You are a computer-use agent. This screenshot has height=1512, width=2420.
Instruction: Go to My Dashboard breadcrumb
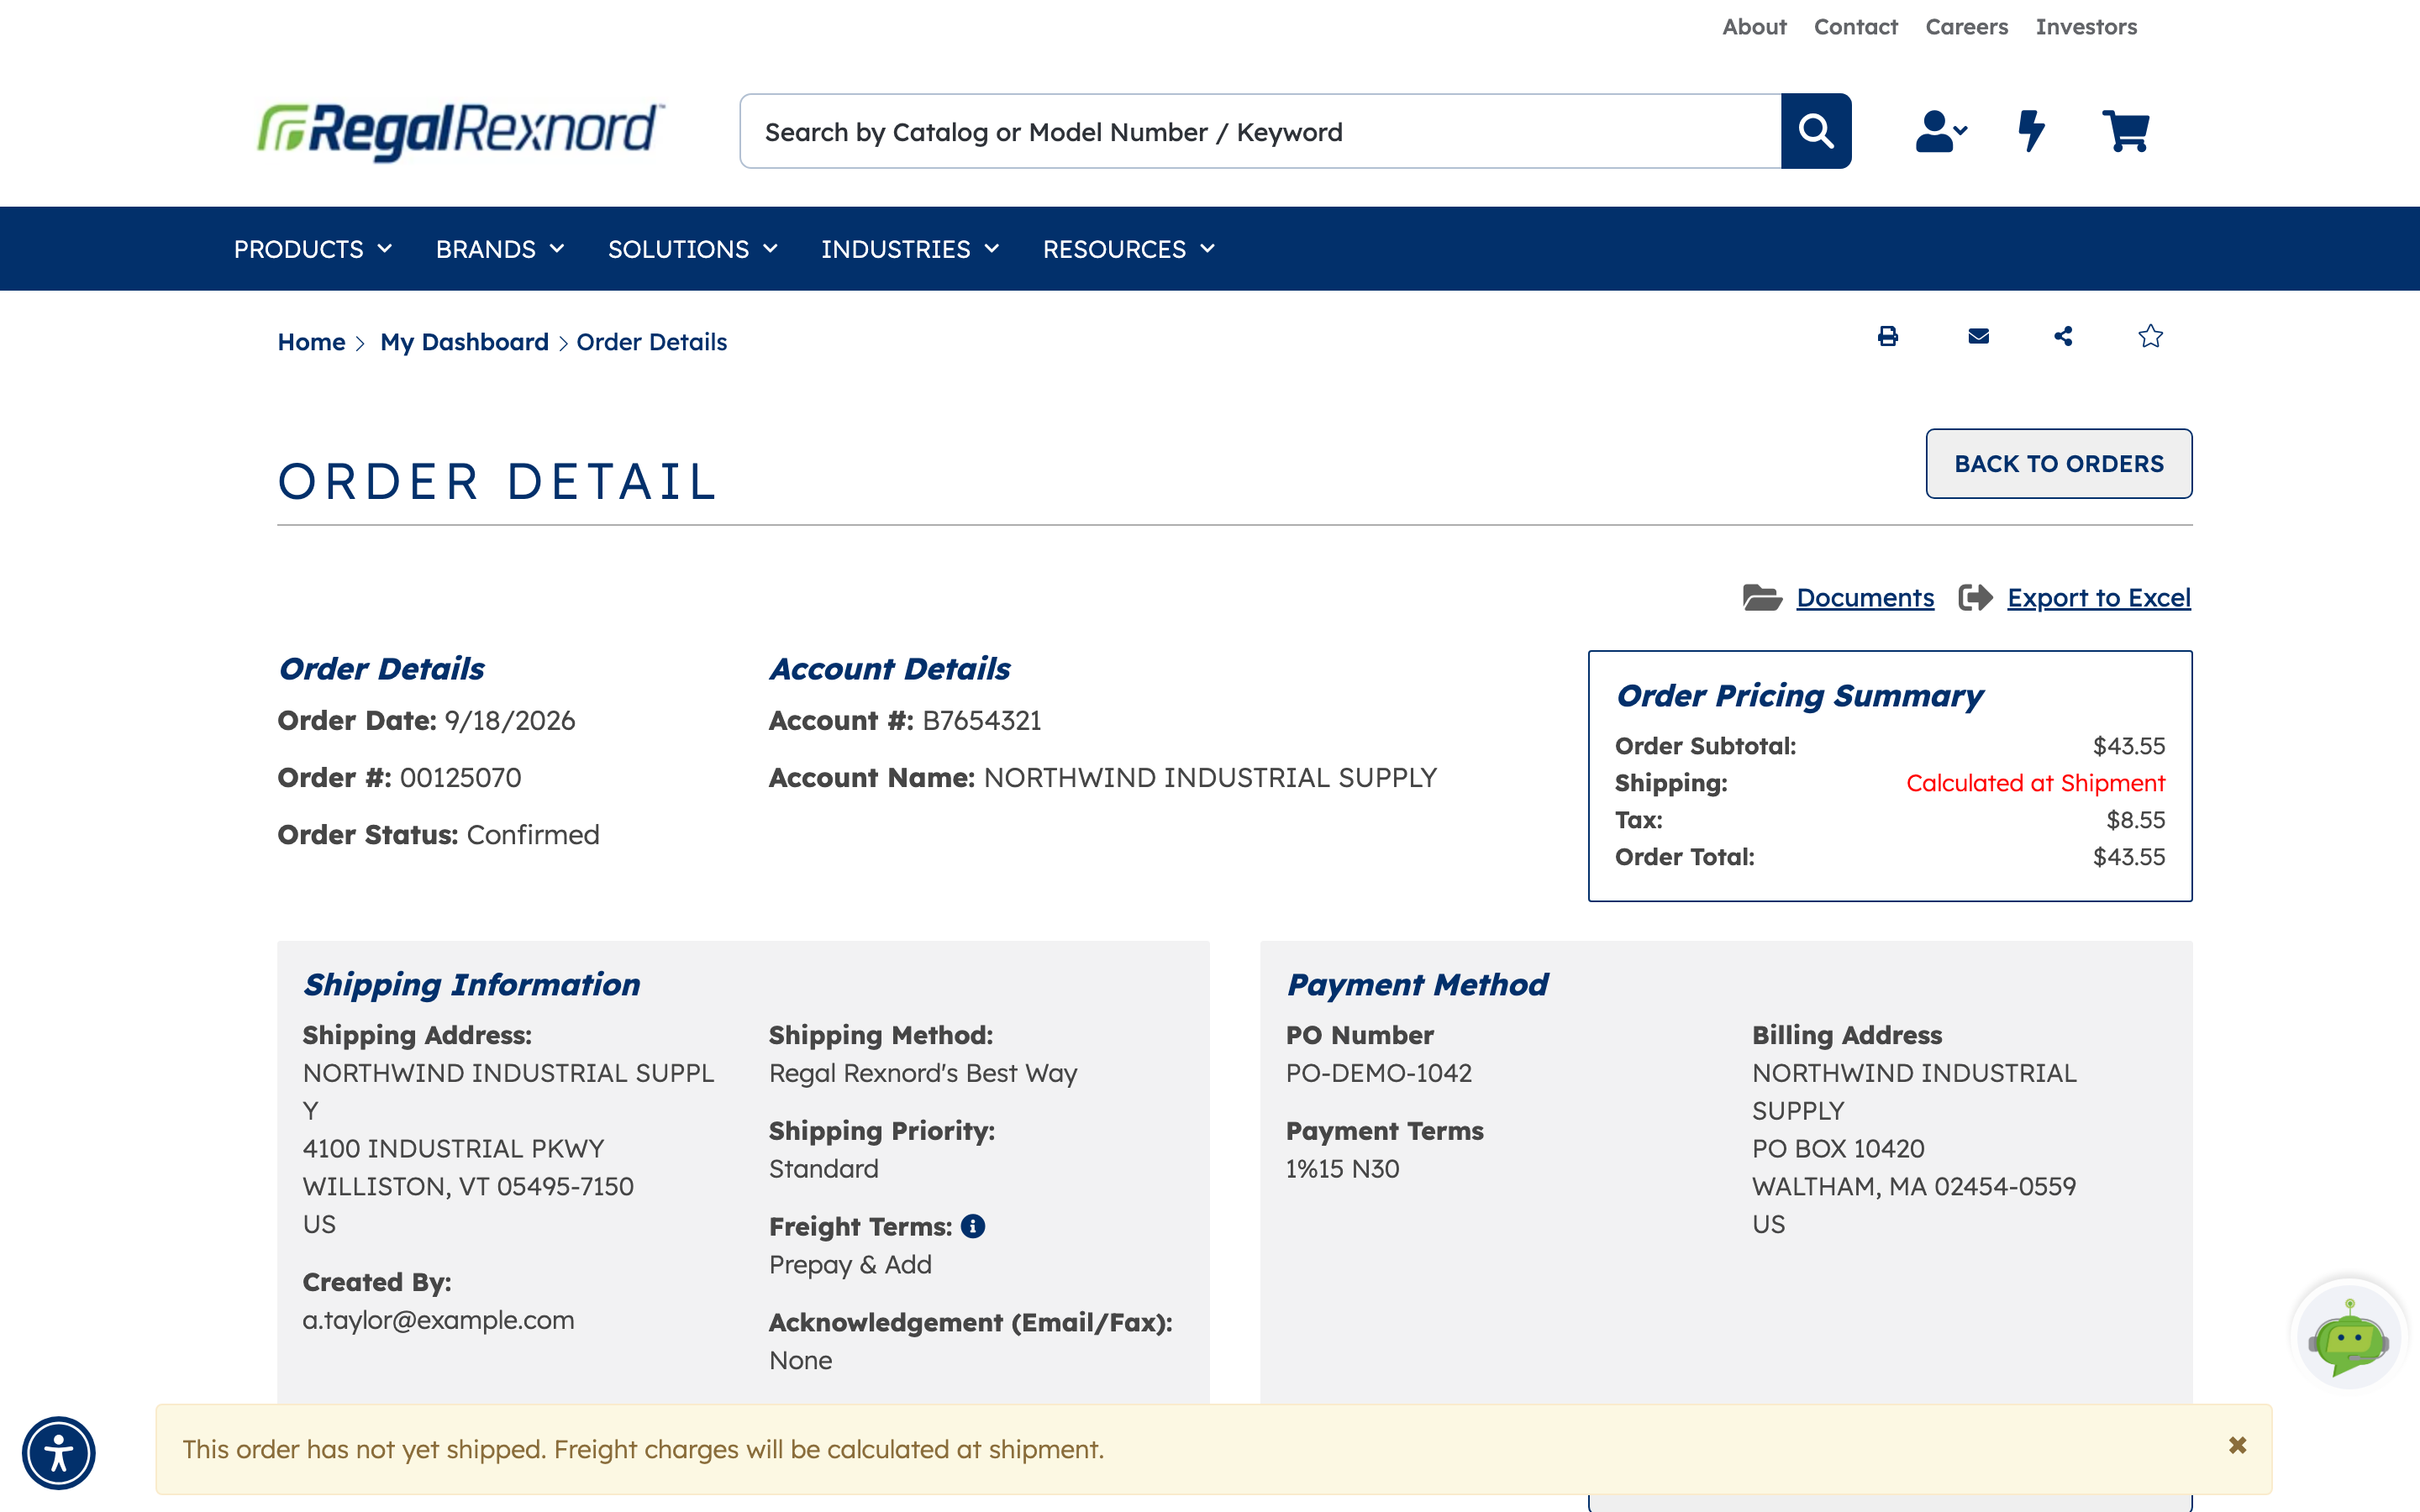pyautogui.click(x=464, y=342)
